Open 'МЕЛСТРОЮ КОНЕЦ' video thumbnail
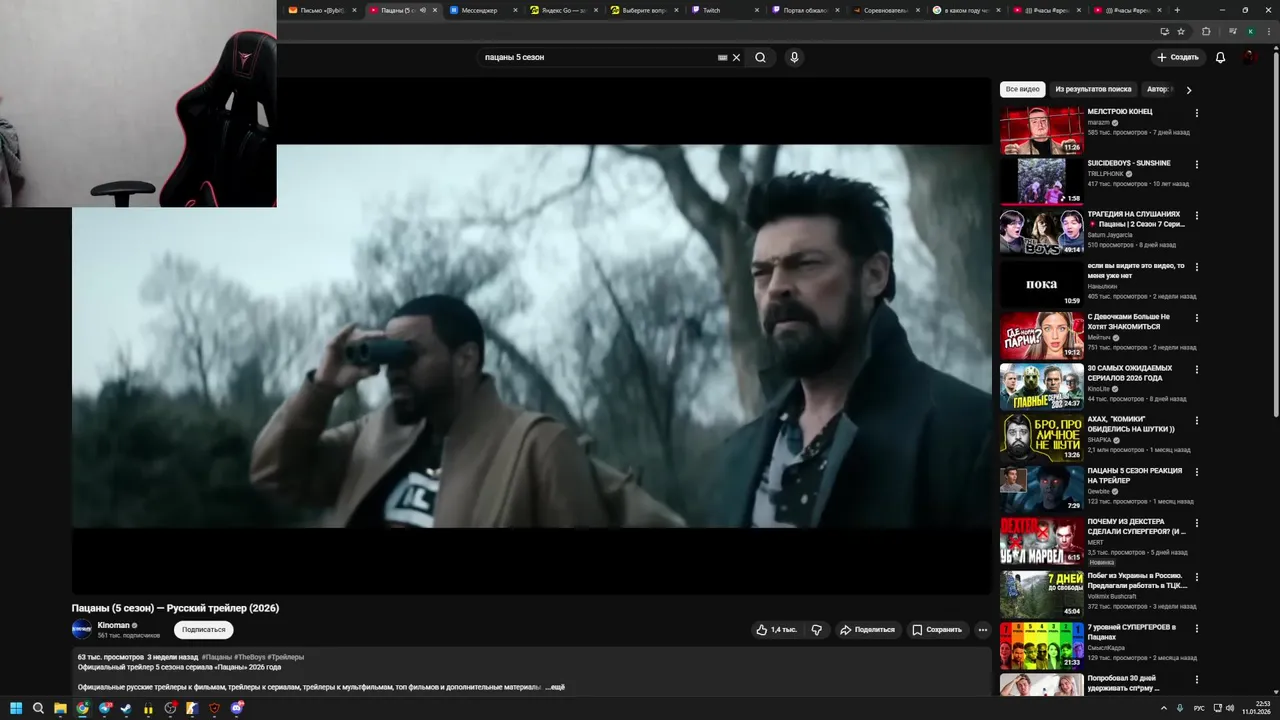 tap(1041, 130)
